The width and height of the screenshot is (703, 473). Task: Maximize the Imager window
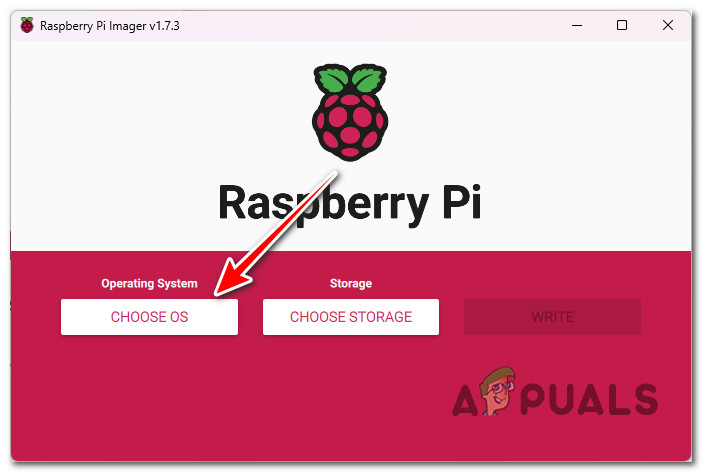click(621, 25)
